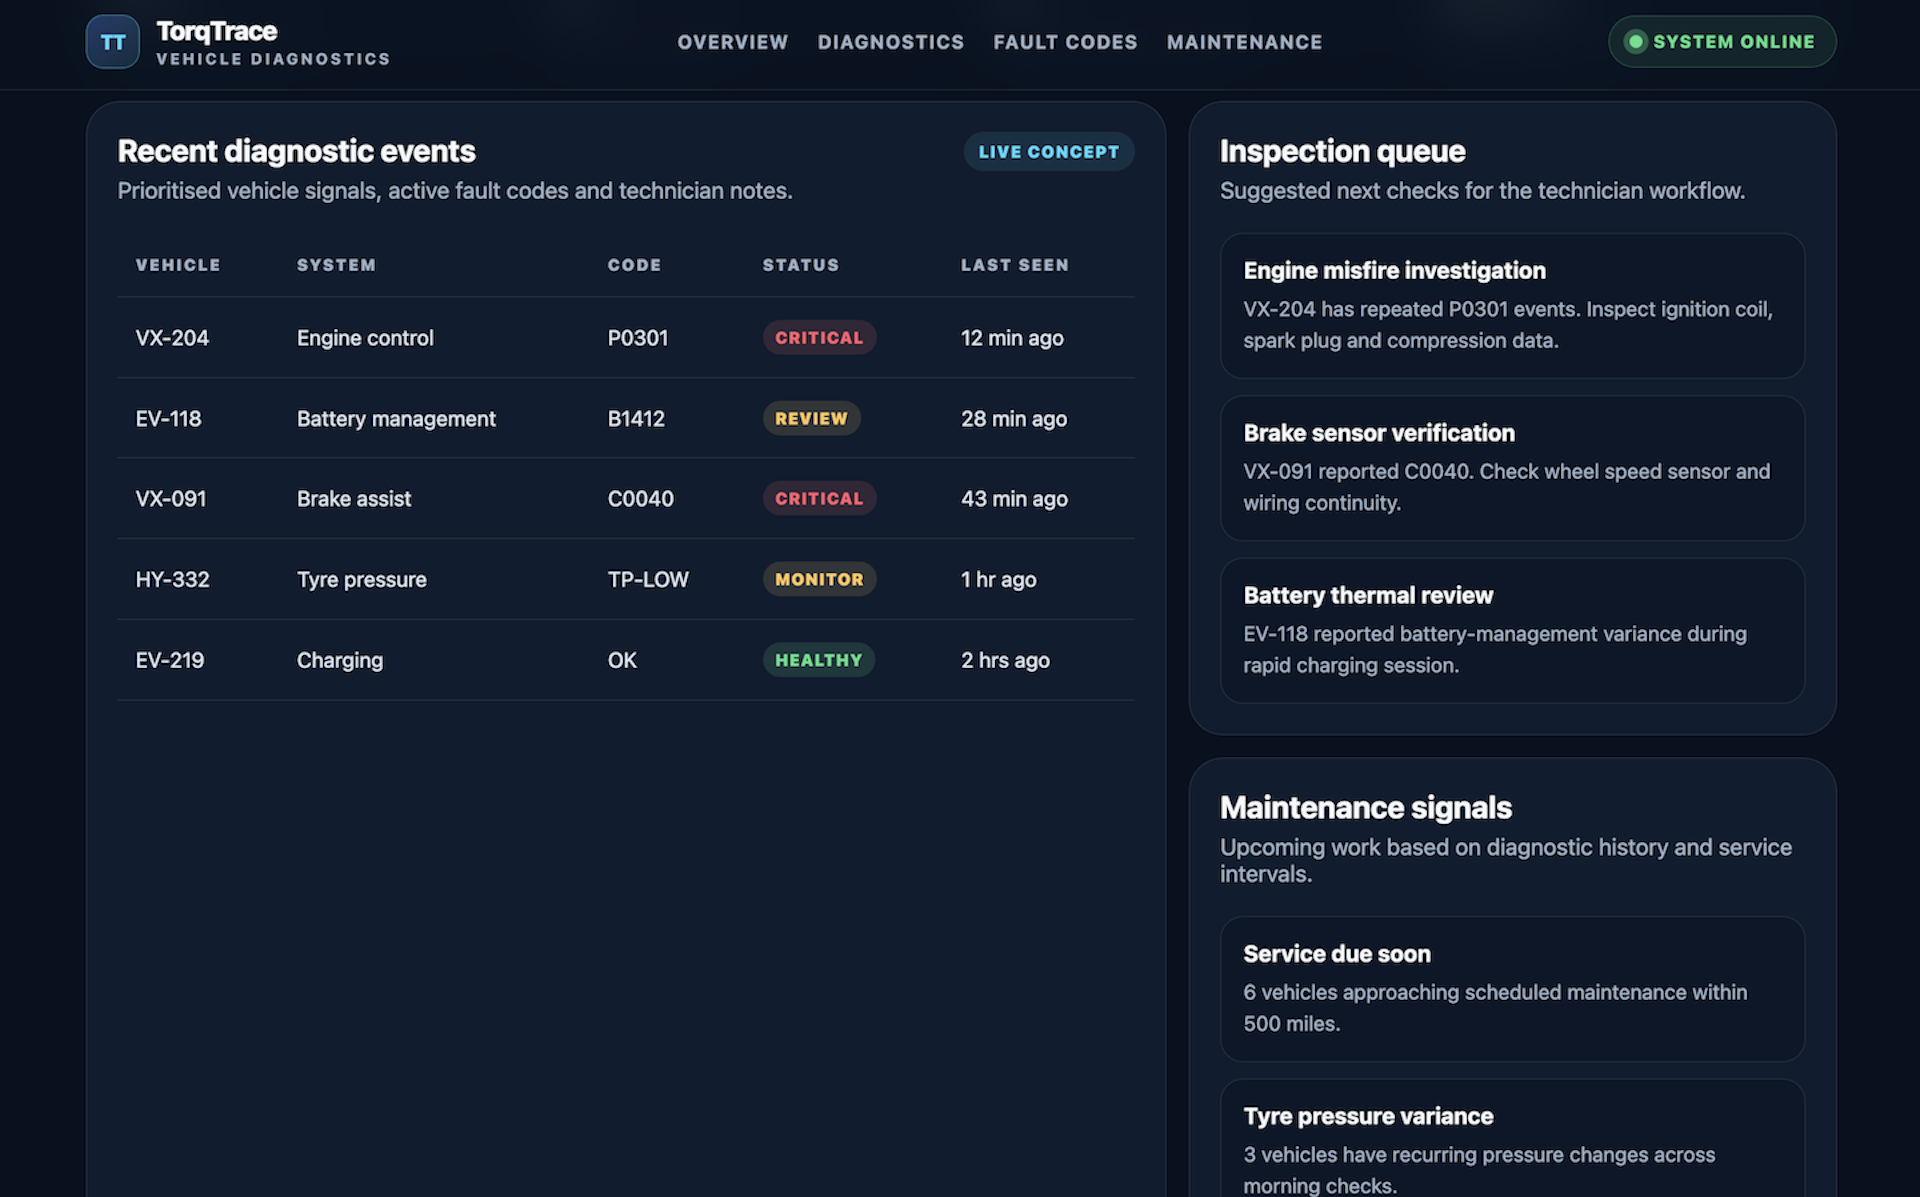This screenshot has height=1197, width=1920.
Task: Select the HY-332 vehicle cell
Action: click(172, 580)
